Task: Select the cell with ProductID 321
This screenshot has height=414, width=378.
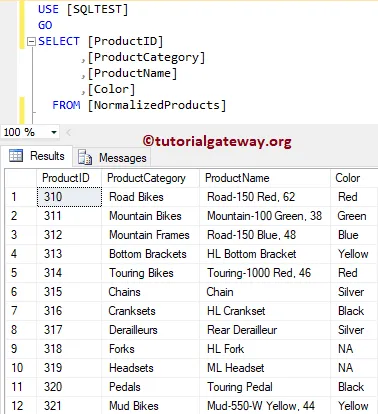Action: point(69,406)
